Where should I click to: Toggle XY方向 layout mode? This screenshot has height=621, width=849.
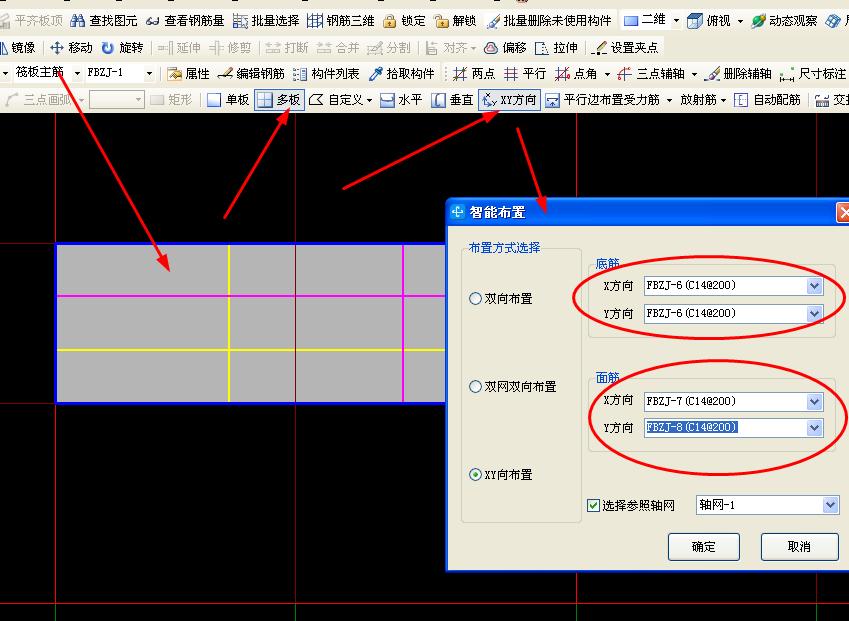(x=510, y=100)
